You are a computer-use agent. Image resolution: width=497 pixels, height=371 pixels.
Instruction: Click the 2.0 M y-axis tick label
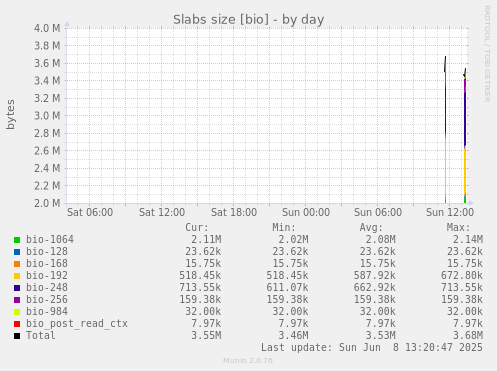[x=47, y=203]
